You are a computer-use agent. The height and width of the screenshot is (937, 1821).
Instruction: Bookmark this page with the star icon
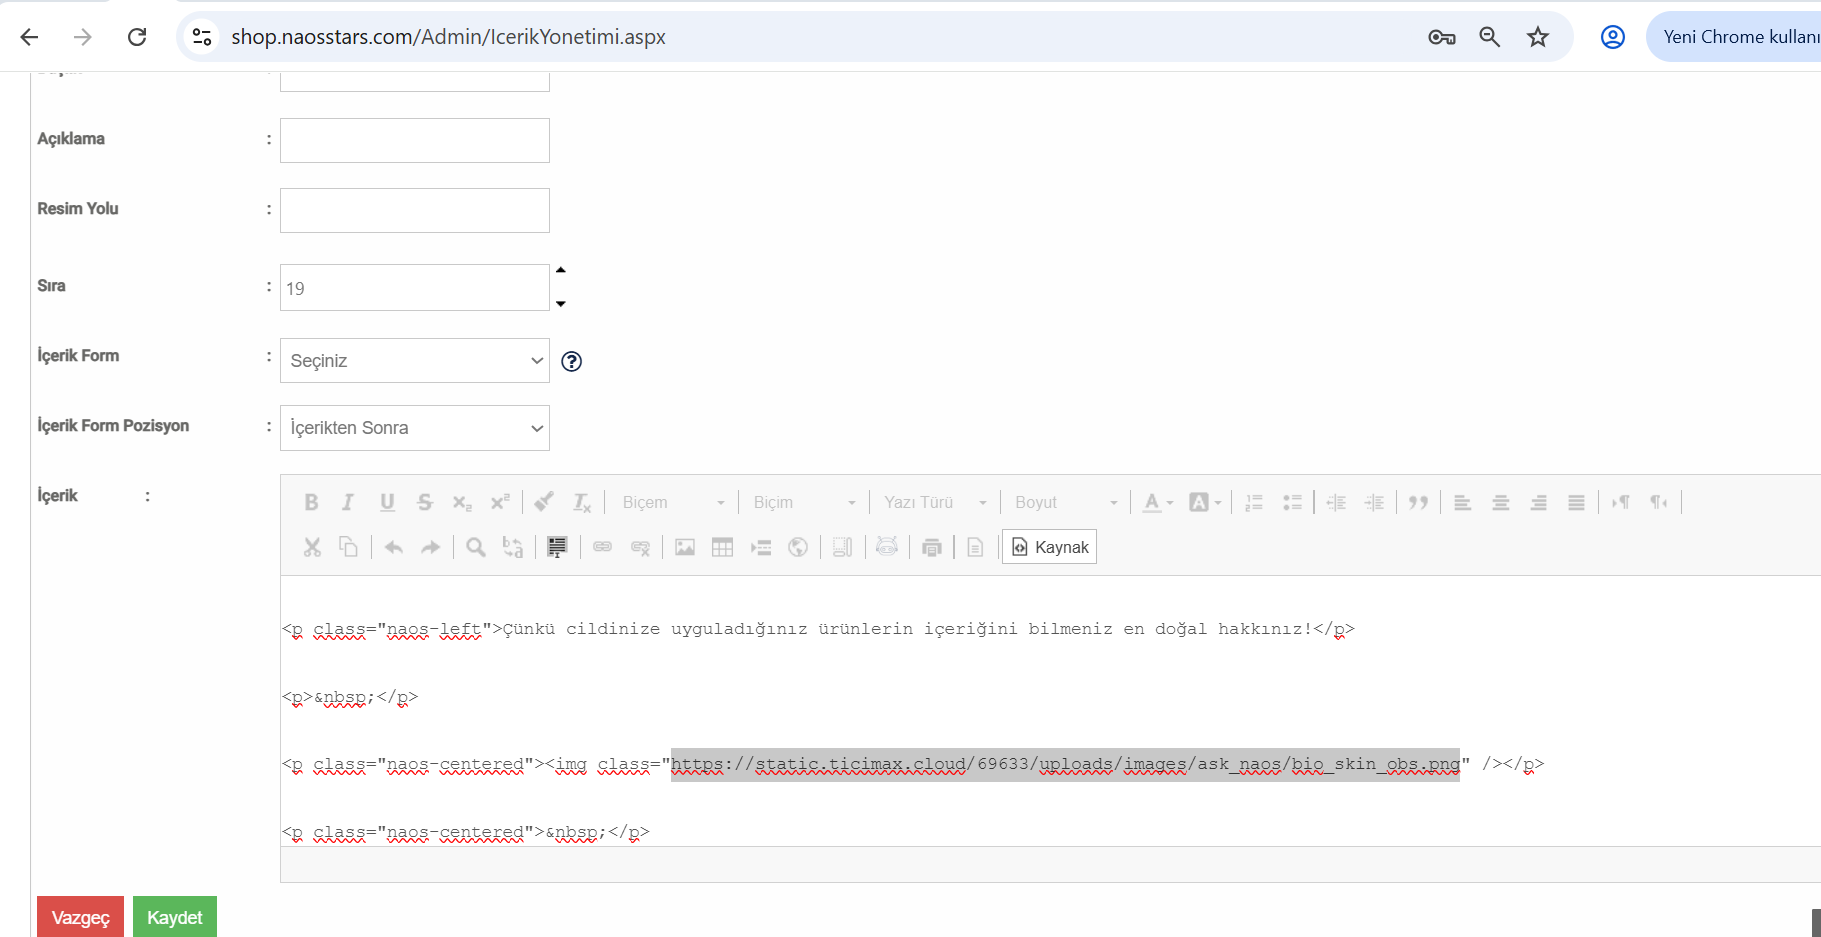tap(1538, 37)
